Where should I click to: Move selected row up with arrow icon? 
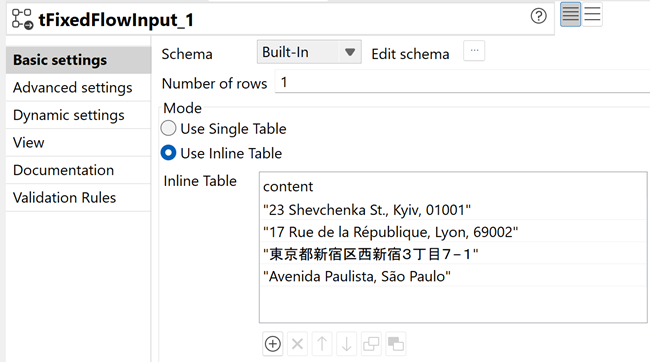pos(322,344)
